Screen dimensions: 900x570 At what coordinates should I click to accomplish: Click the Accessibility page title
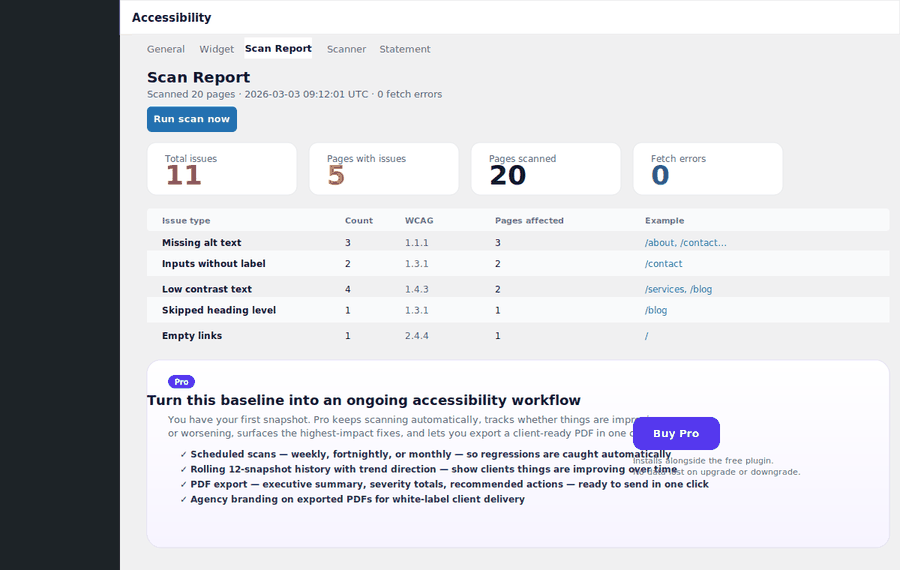pos(172,18)
